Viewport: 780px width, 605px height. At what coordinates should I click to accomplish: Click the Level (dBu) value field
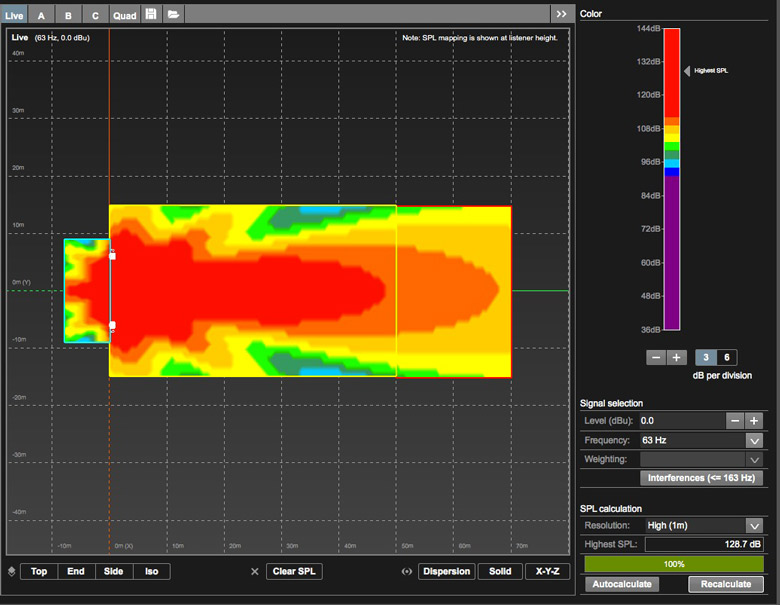(x=682, y=421)
